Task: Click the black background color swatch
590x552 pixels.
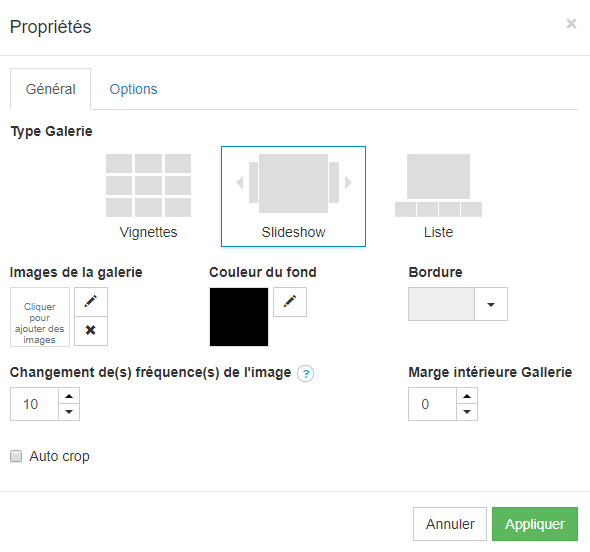Action: (x=239, y=317)
